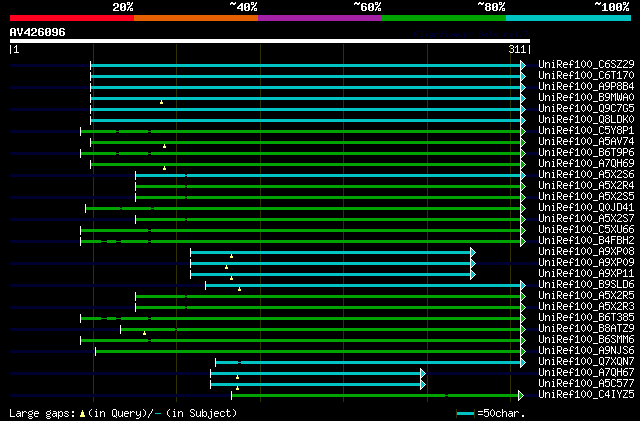Open the UniRef100_C6SZ29 hit label
Viewport: 640px width, 421px height.
(586, 64)
